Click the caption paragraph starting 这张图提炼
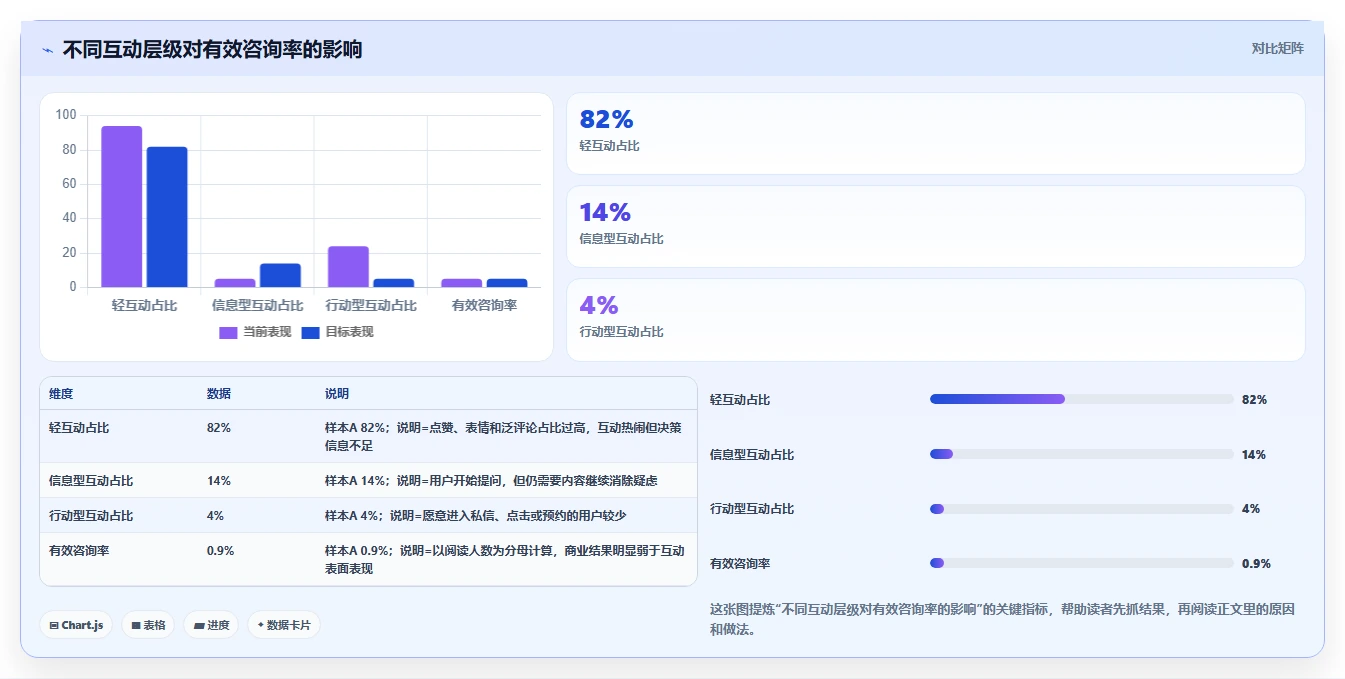 tap(1003, 619)
